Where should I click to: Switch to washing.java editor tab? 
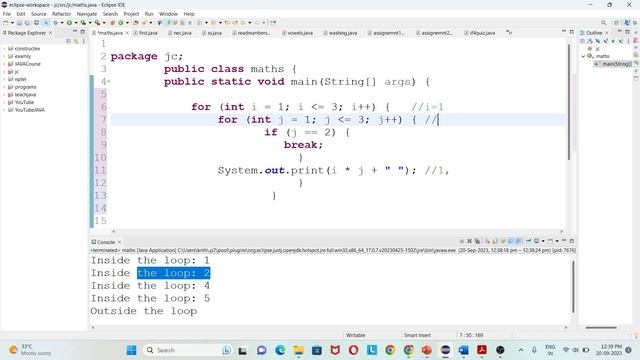pos(340,33)
